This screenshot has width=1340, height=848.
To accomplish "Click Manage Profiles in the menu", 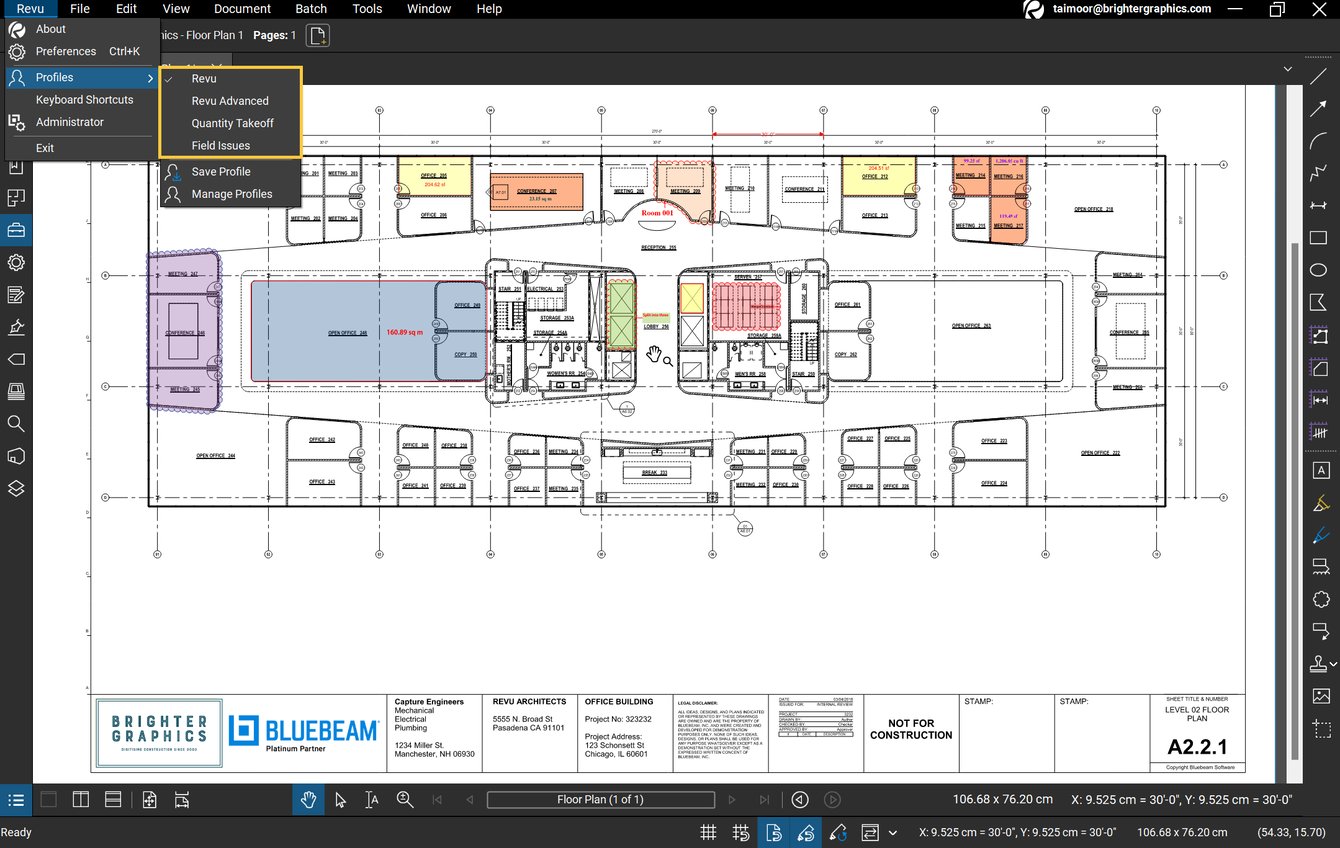I will pos(231,194).
